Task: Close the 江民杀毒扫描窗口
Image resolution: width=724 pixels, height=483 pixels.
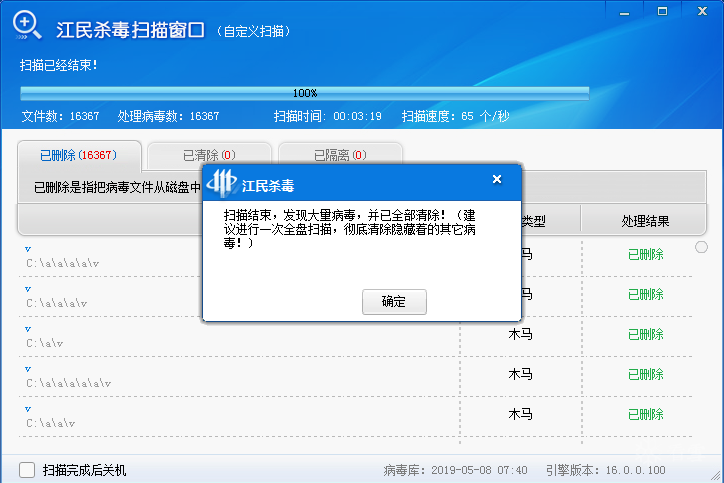Action: [x=702, y=11]
